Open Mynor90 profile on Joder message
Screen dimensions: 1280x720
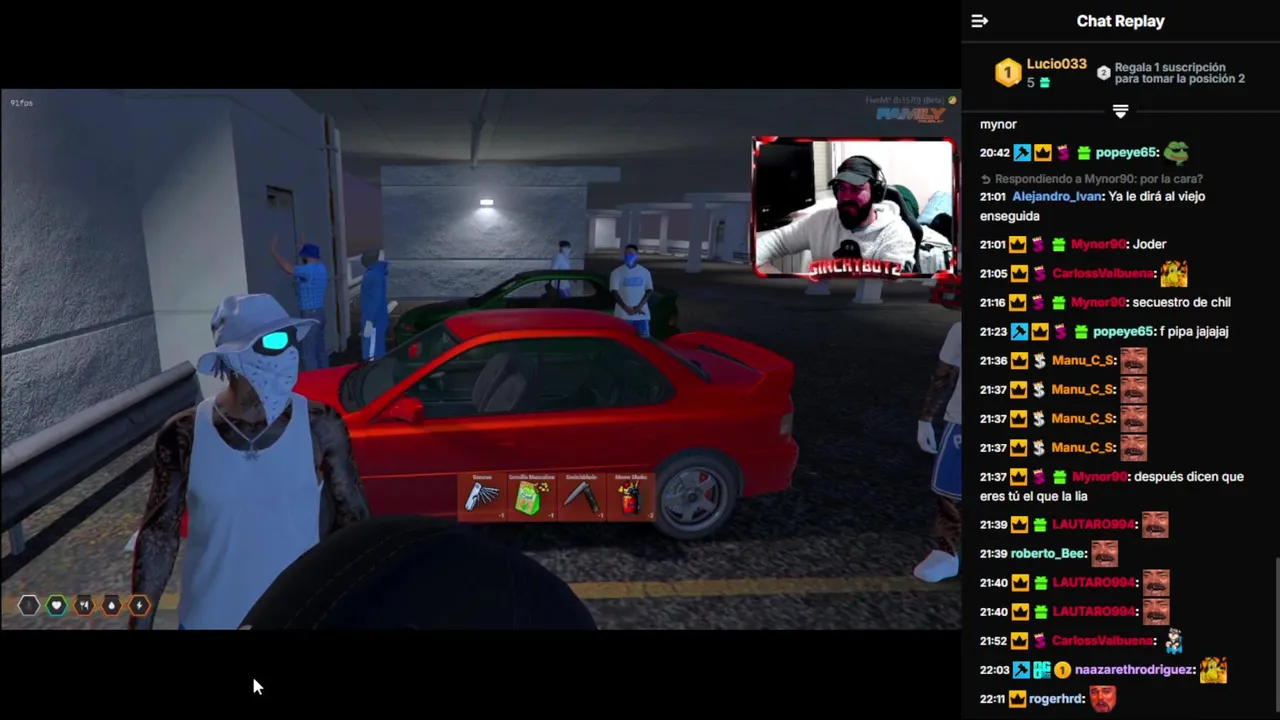coord(1099,244)
